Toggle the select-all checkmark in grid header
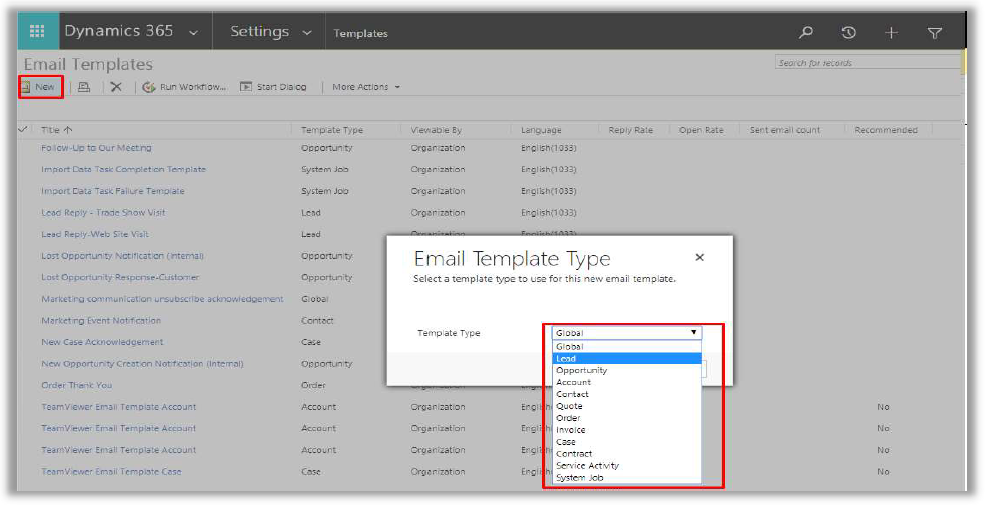 [x=24, y=130]
